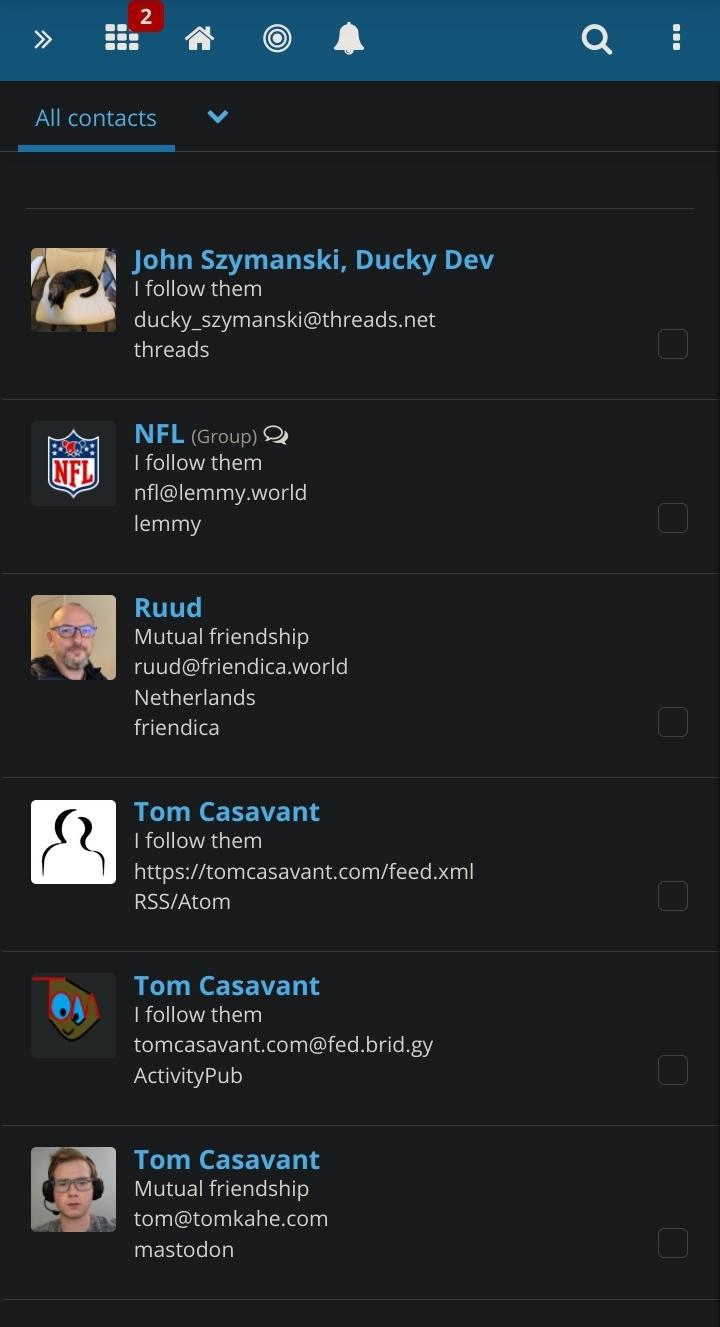Check the box for ActivityPub Tom Casavant
720x1327 pixels.
point(673,1070)
